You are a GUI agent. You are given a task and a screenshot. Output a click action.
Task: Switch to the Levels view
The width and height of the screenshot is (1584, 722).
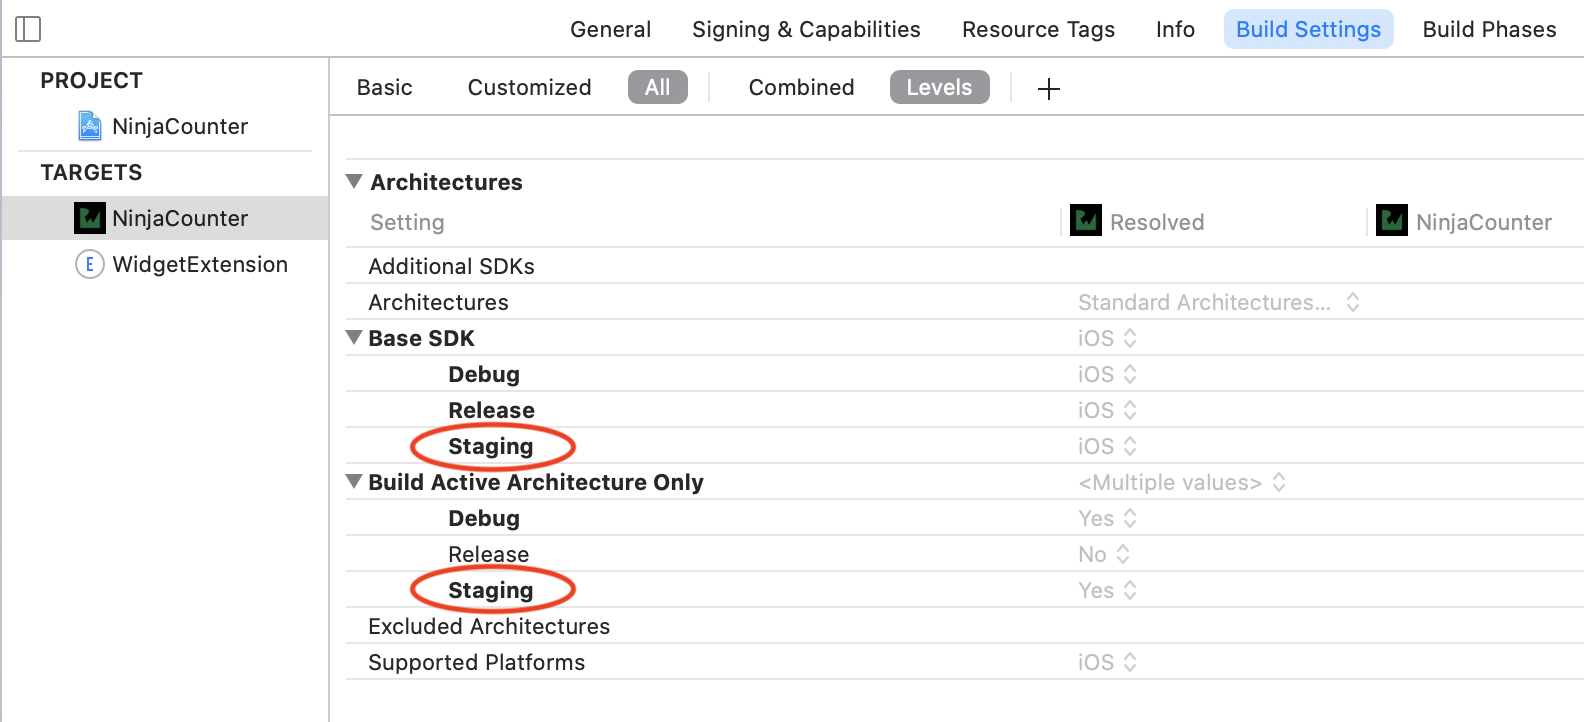tap(938, 87)
